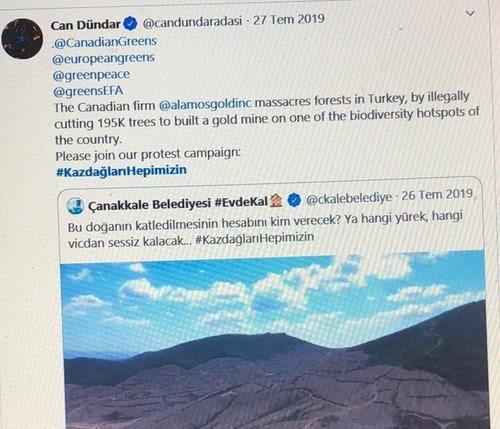Click the house emoji after #EvdeKal

coord(276,201)
